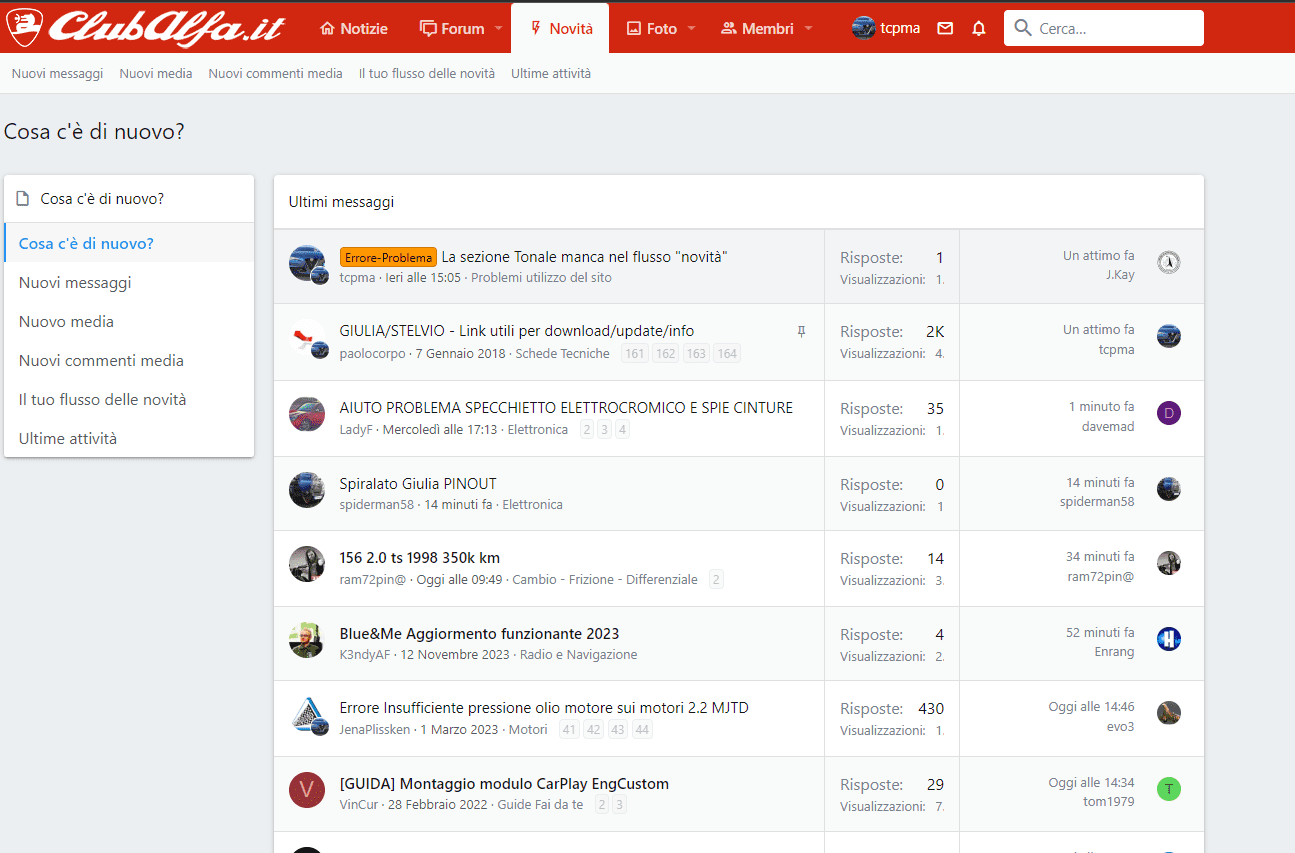Open tom1979's green T avatar
The height and width of the screenshot is (853, 1295).
(1169, 788)
